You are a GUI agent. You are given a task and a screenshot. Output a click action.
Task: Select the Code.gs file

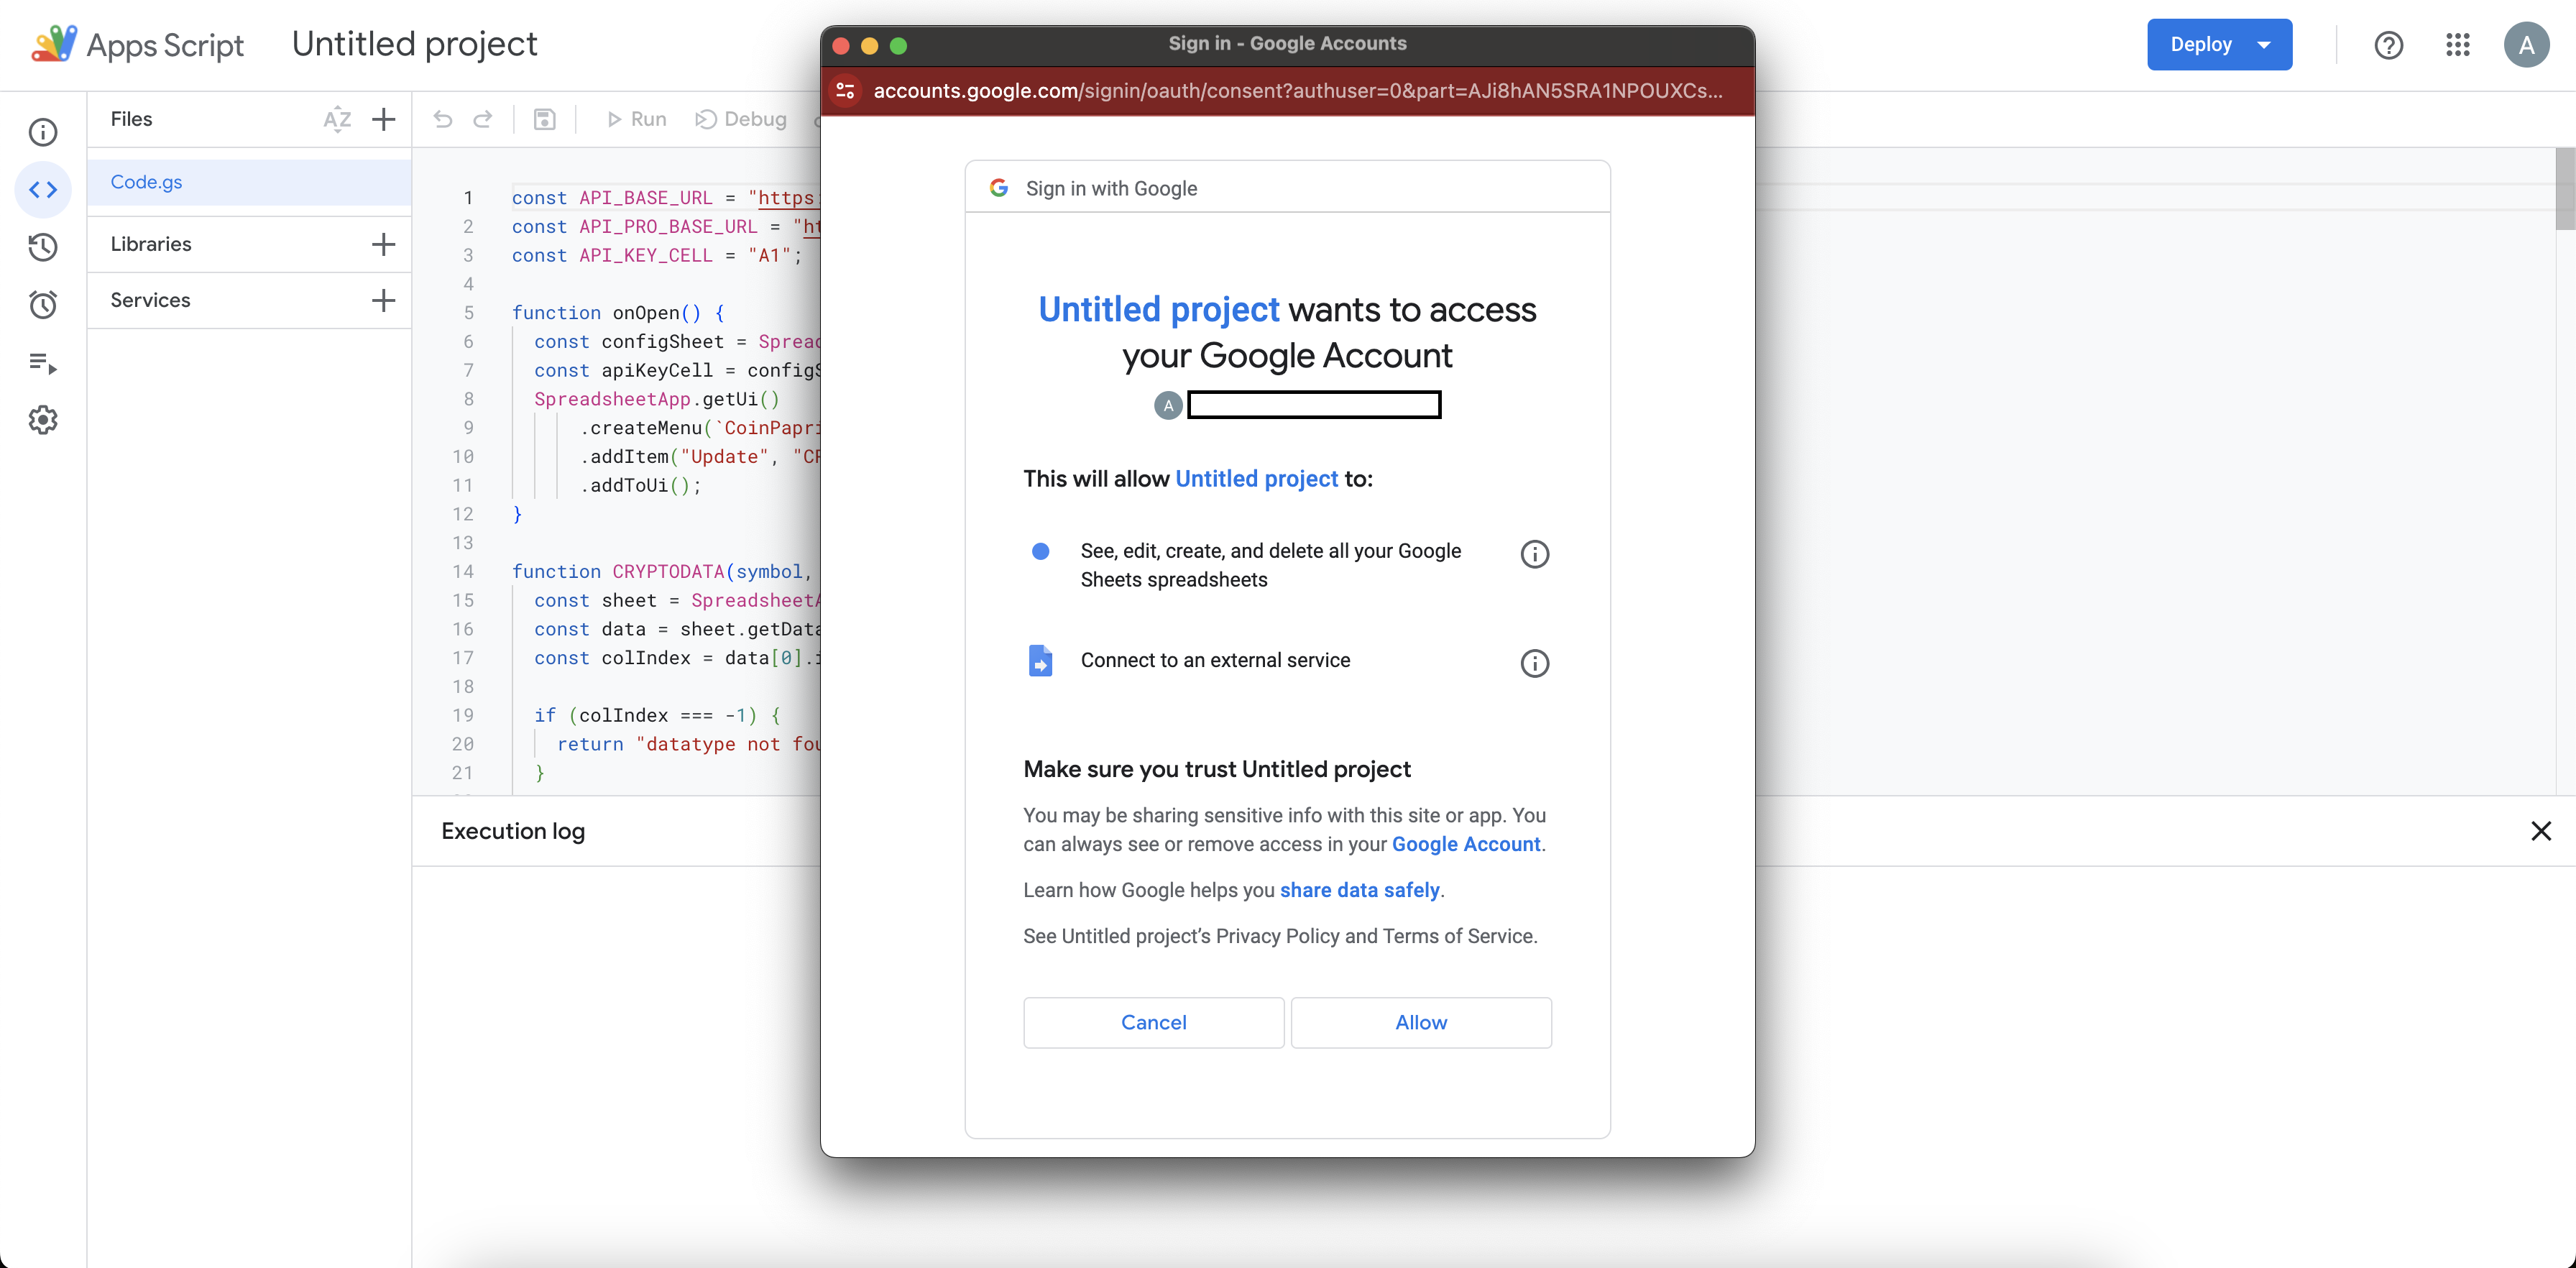[x=147, y=182]
